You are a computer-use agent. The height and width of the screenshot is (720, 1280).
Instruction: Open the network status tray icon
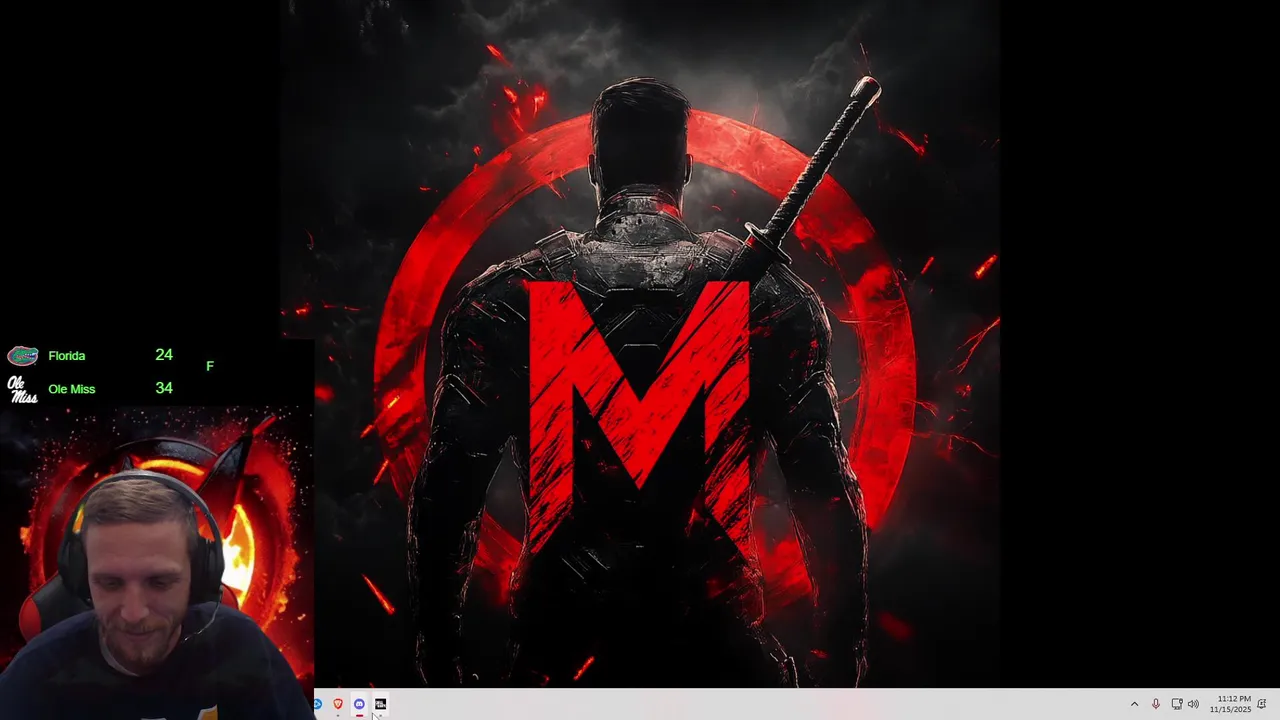[1177, 704]
